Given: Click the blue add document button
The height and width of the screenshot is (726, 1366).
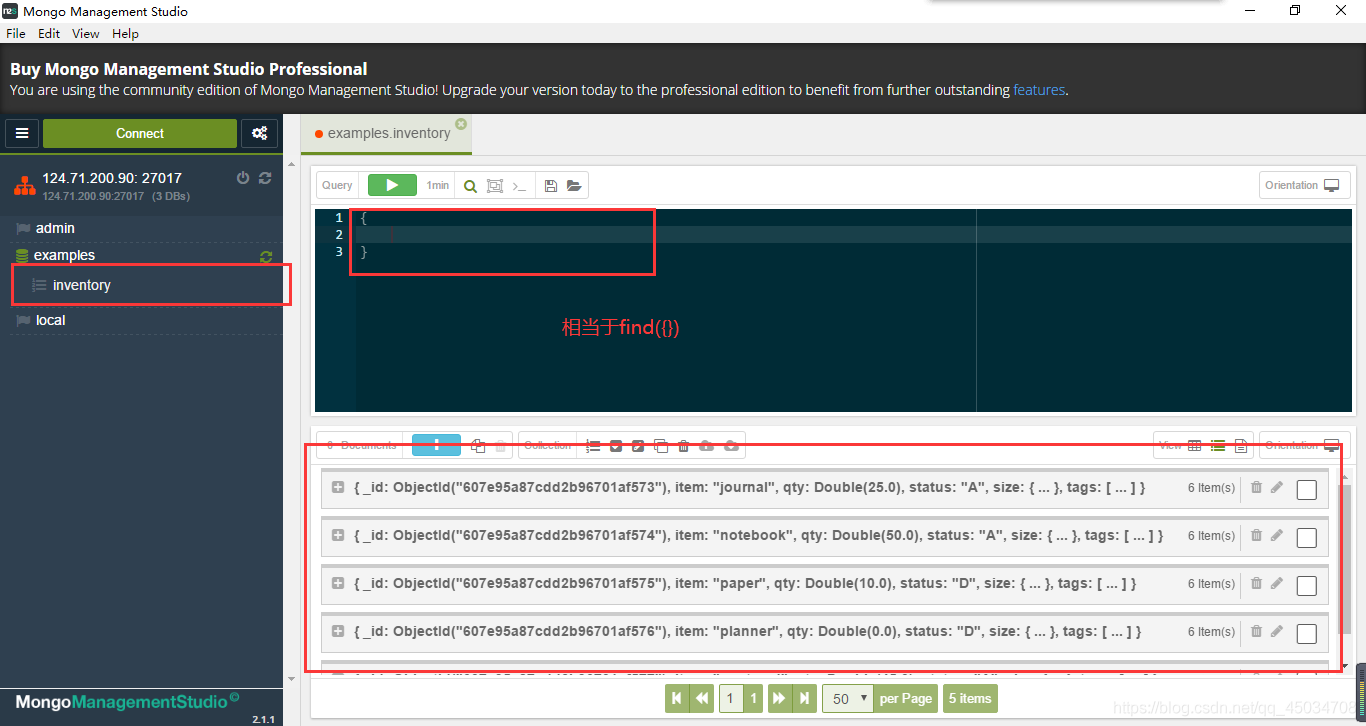Looking at the screenshot, I should click(436, 445).
